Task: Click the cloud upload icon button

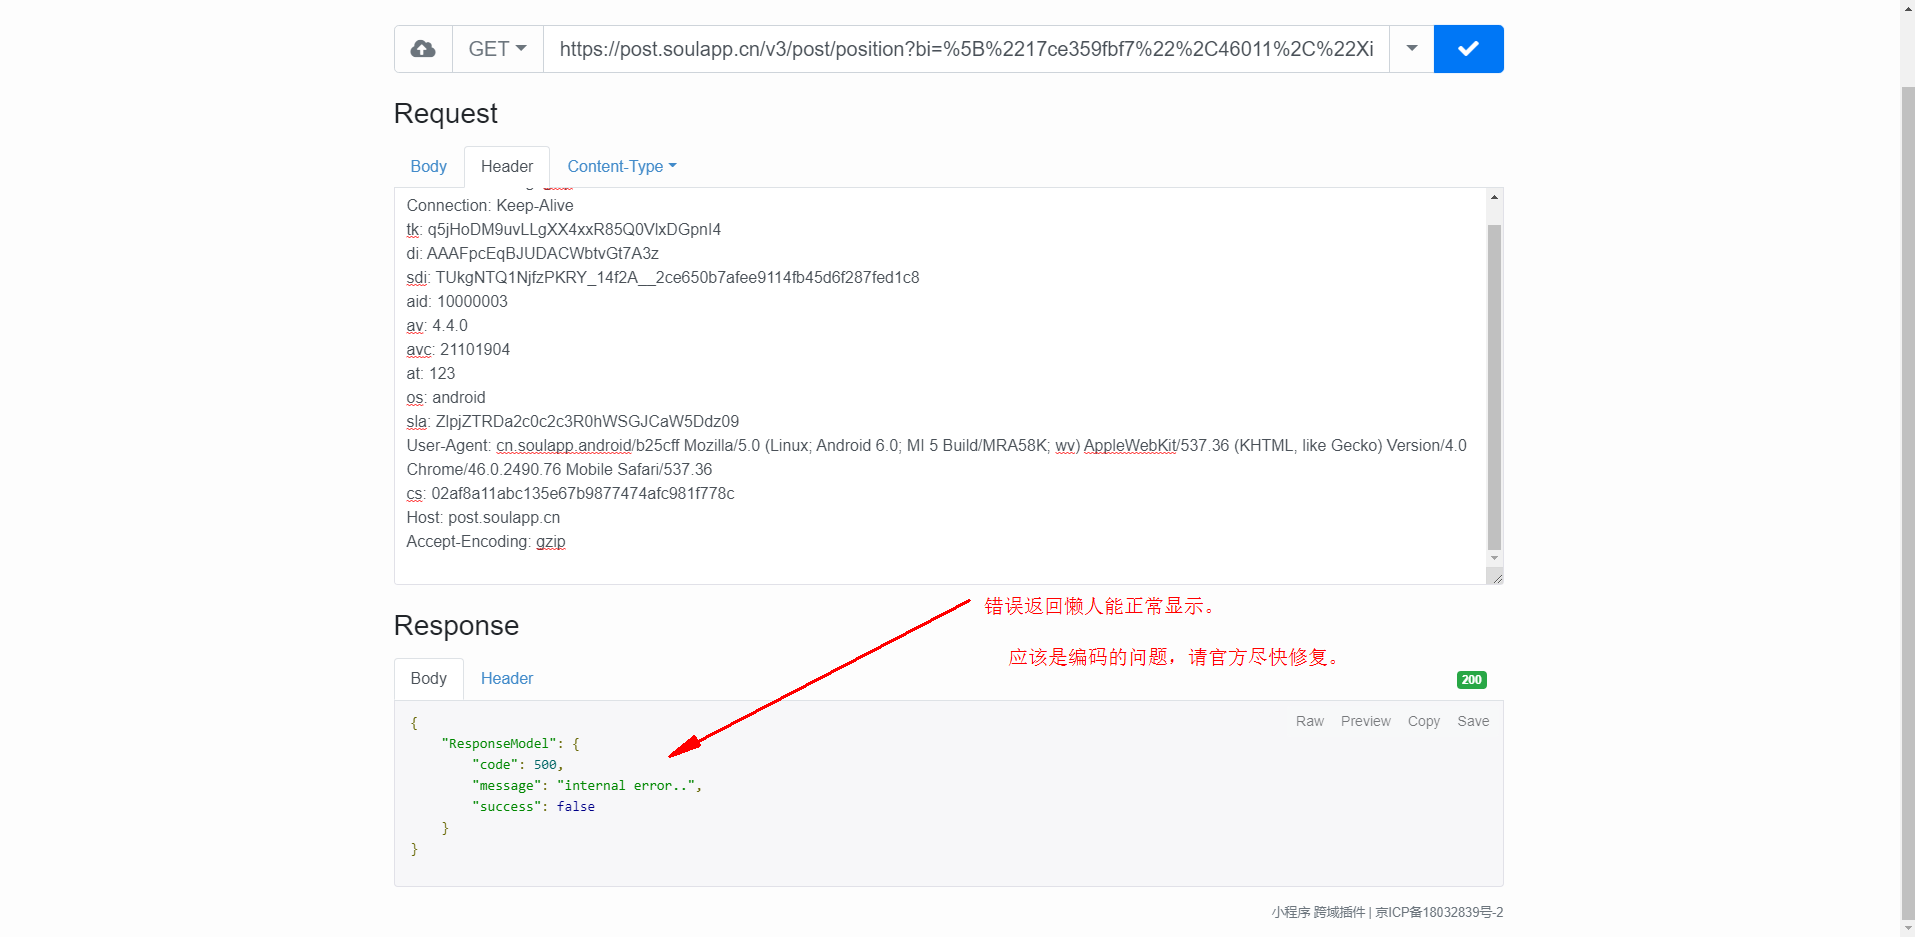Action: [x=423, y=49]
